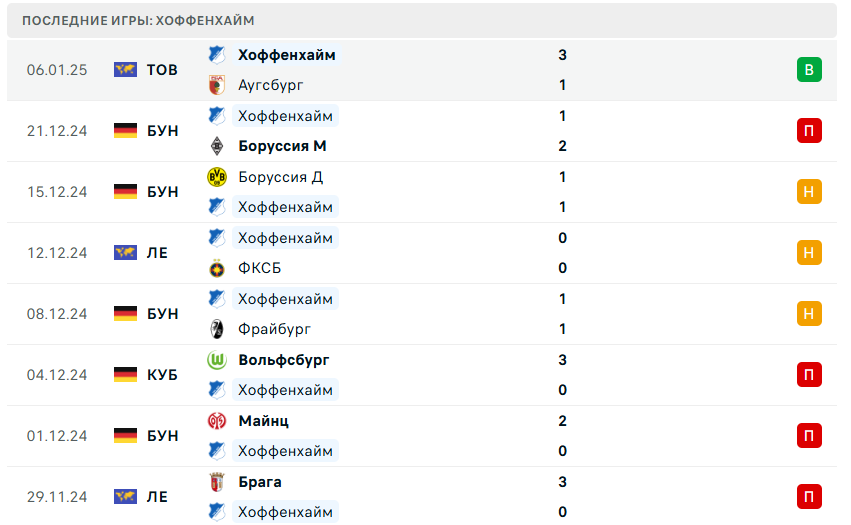
Task: Click the green В win badge
Action: [809, 70]
